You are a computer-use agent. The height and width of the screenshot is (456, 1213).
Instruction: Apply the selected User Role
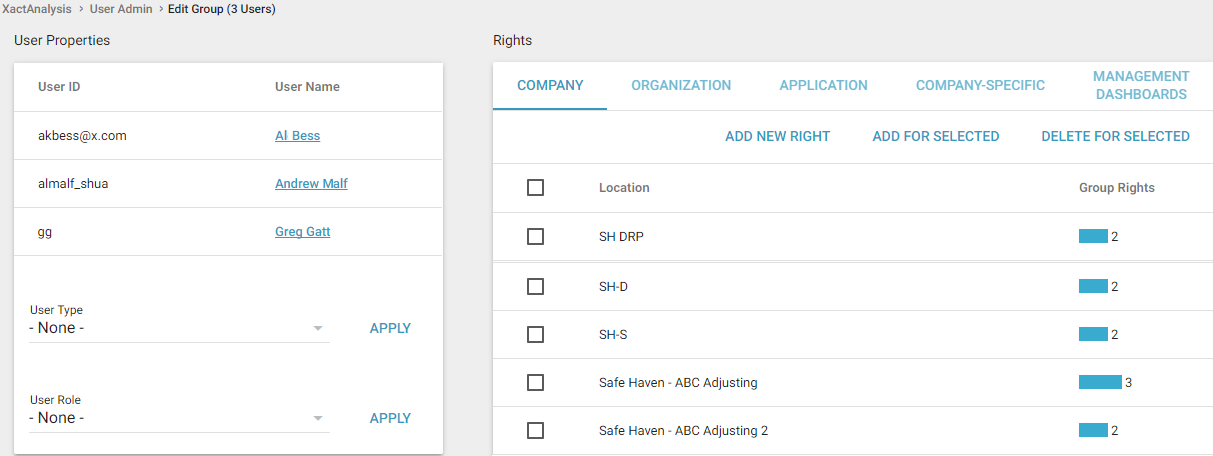tap(390, 418)
